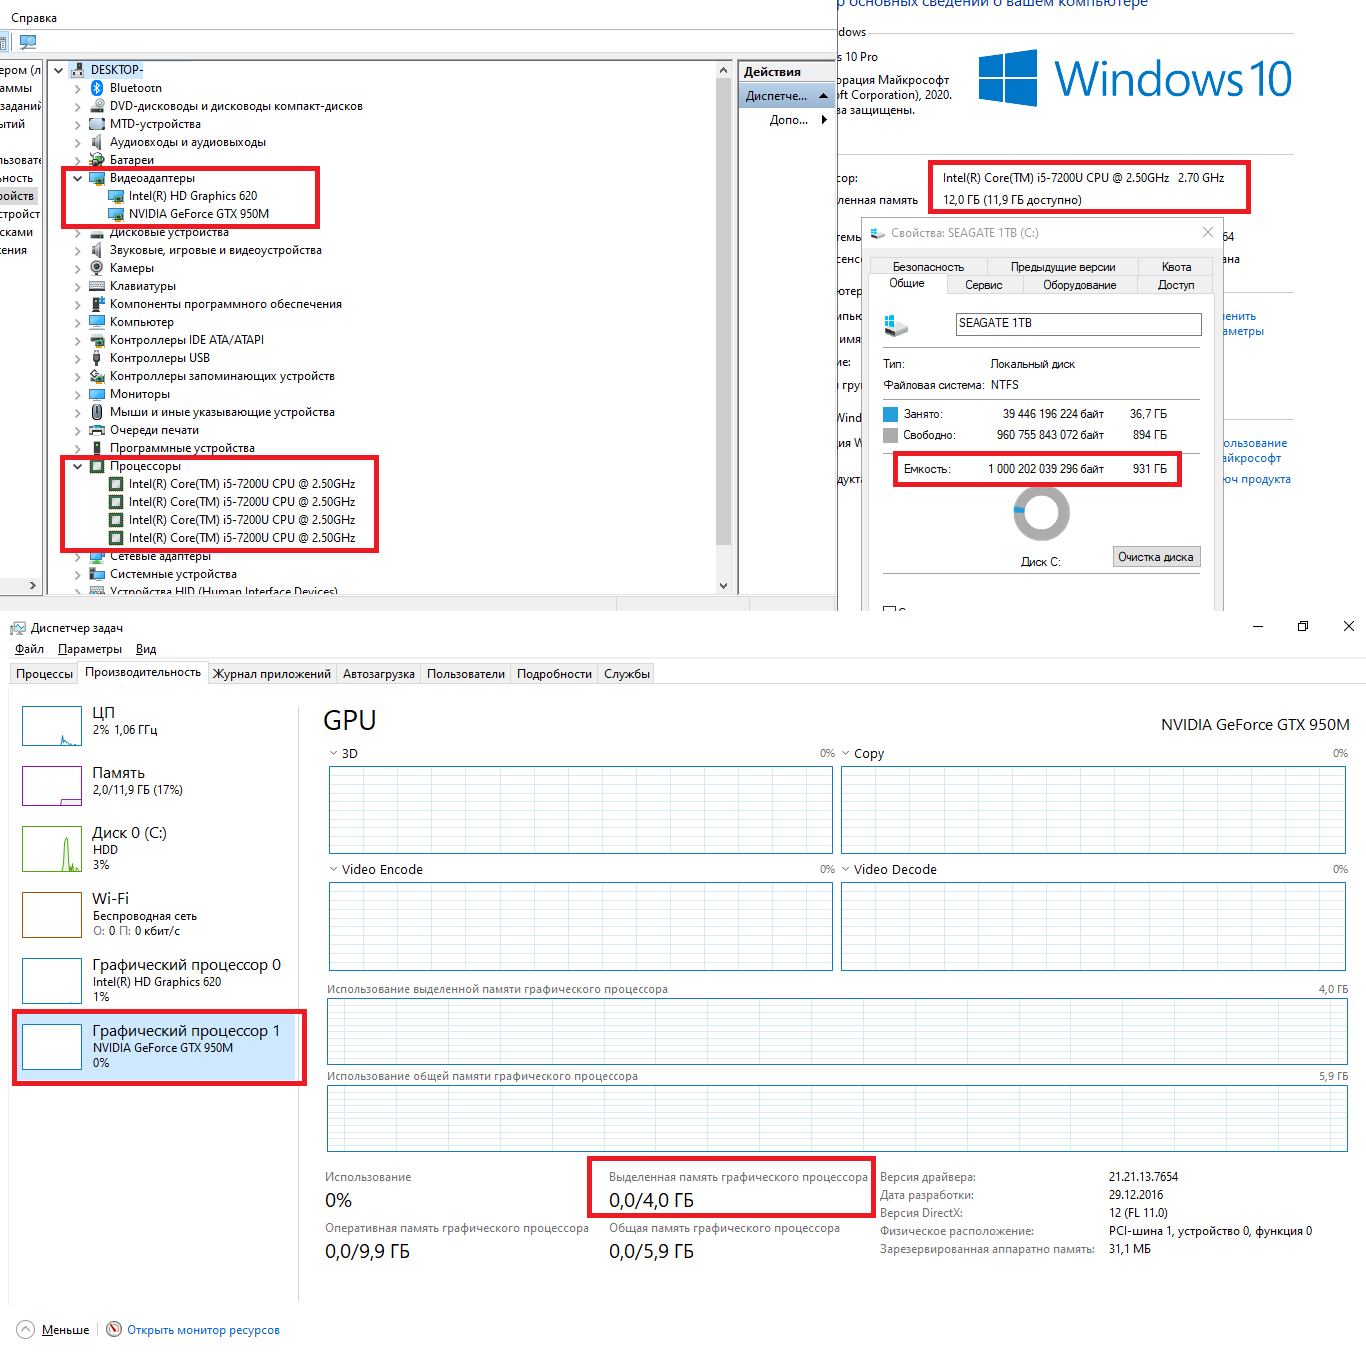The image size is (1366, 1370).
Task: Open the Открыть монитор ресурсов link
Action: (x=203, y=1330)
